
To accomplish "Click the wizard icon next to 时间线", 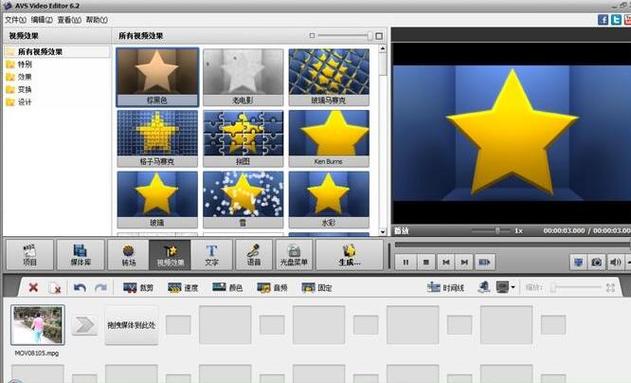I will (x=484, y=287).
